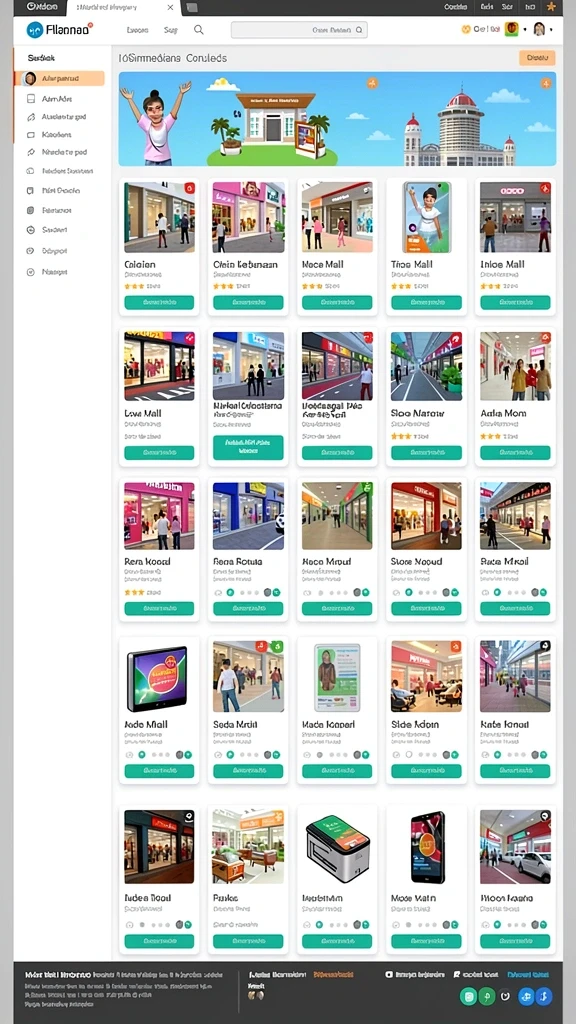Click the Kiabians sidebar icon

pos(30,135)
